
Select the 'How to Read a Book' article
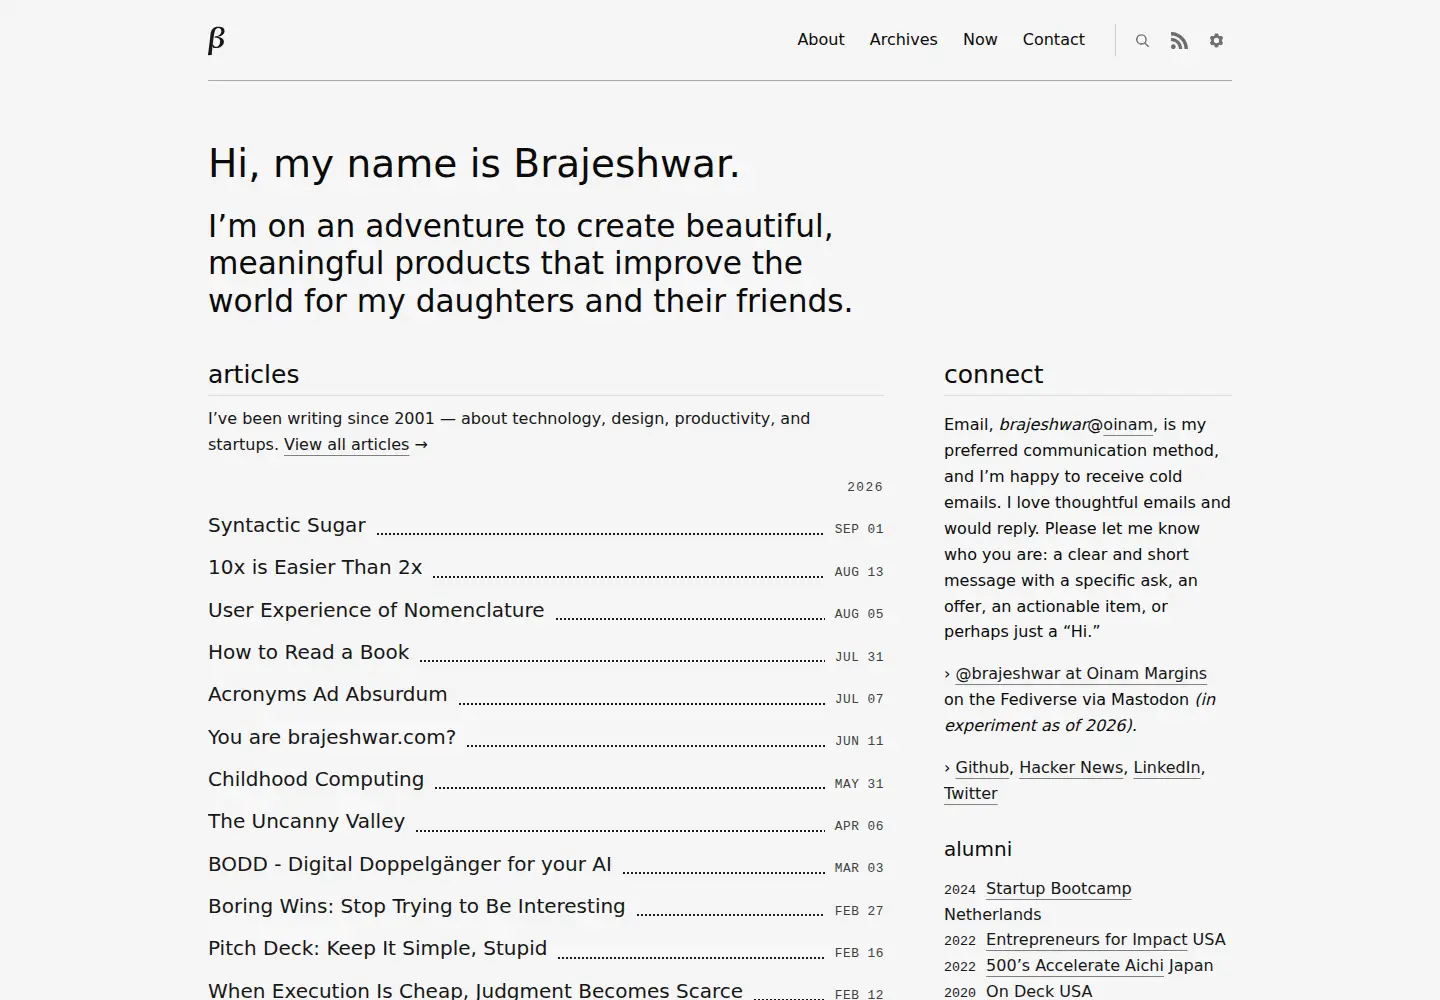point(308,652)
